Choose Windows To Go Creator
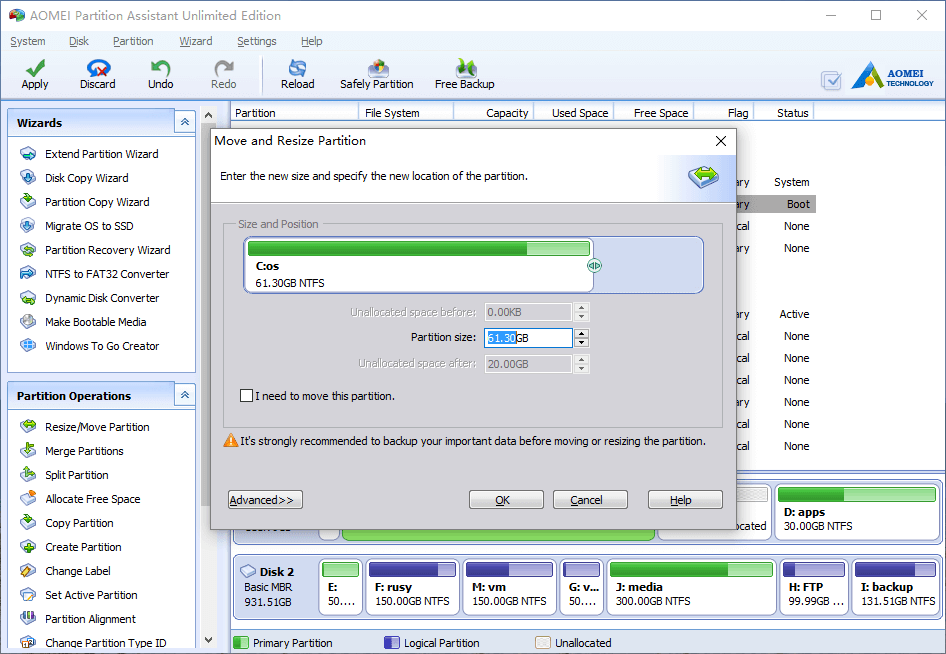 coord(102,346)
